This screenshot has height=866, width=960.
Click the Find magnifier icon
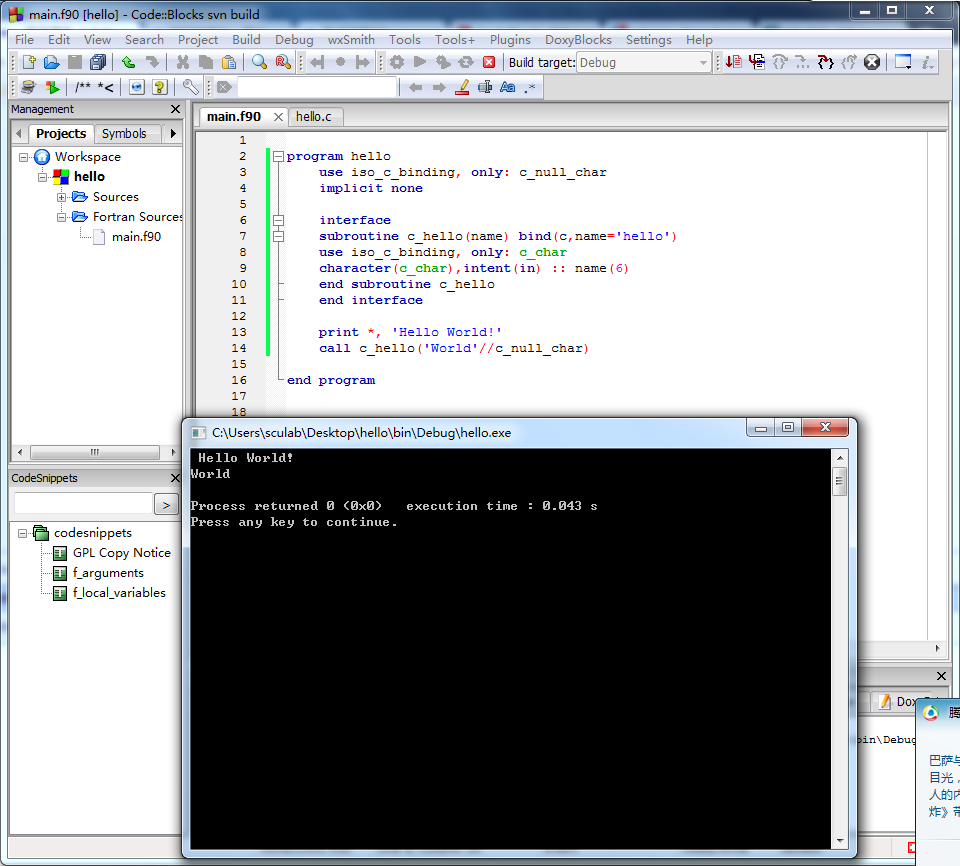(260, 62)
